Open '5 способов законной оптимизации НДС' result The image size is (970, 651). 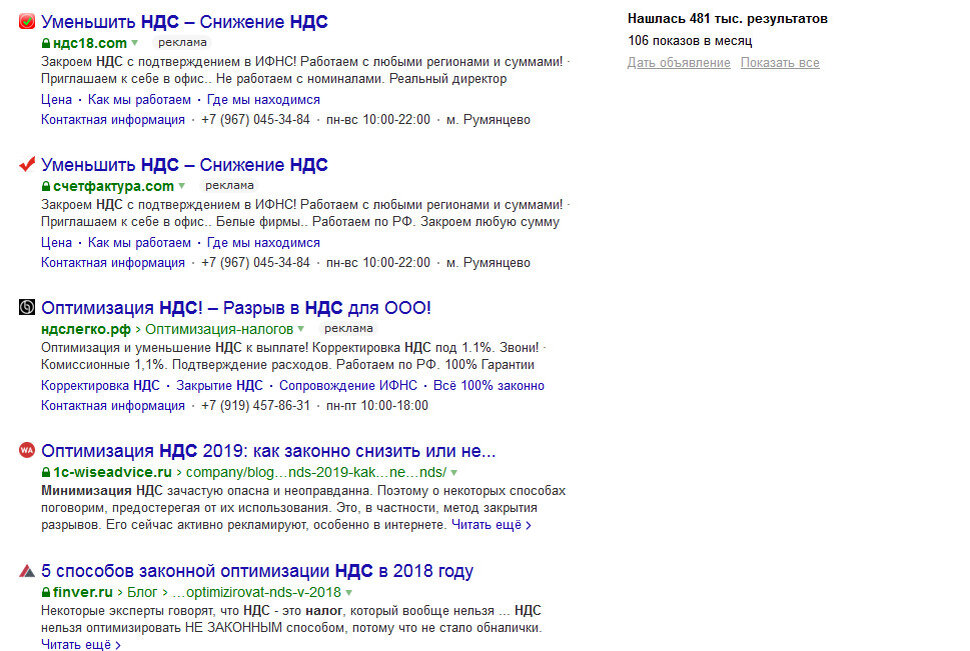257,571
